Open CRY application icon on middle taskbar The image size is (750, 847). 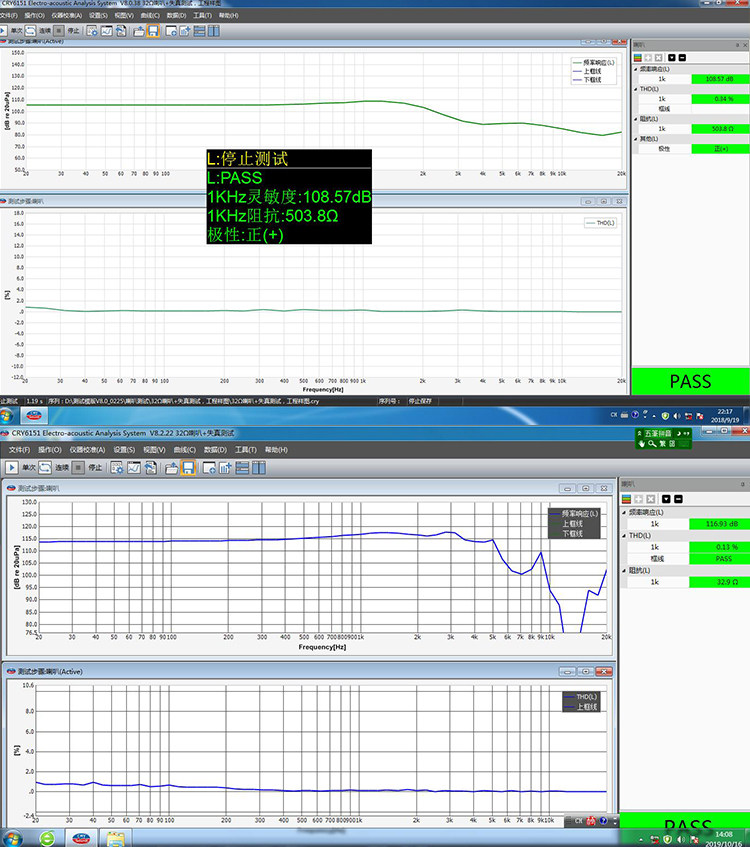[34, 415]
